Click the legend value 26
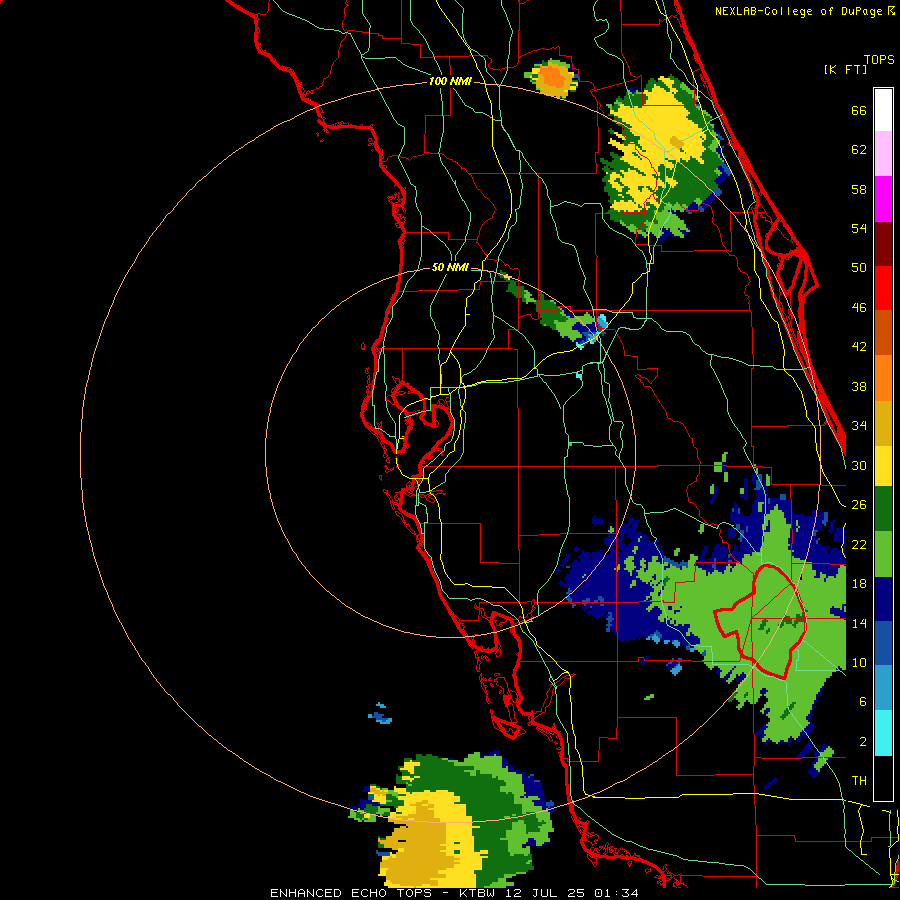 coord(859,505)
